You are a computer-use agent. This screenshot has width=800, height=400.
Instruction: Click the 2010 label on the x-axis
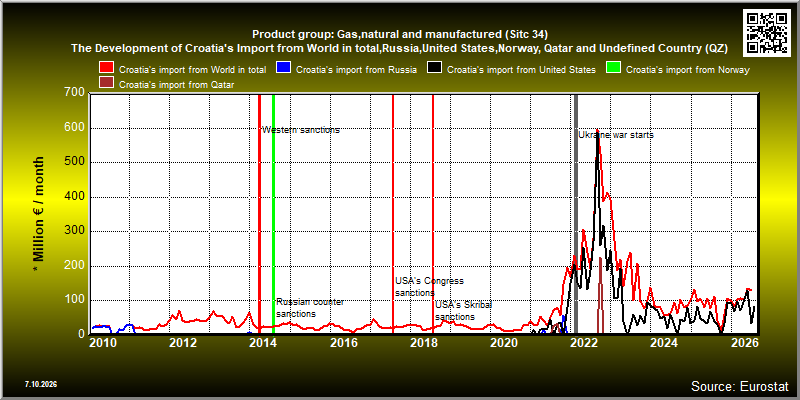[102, 343]
